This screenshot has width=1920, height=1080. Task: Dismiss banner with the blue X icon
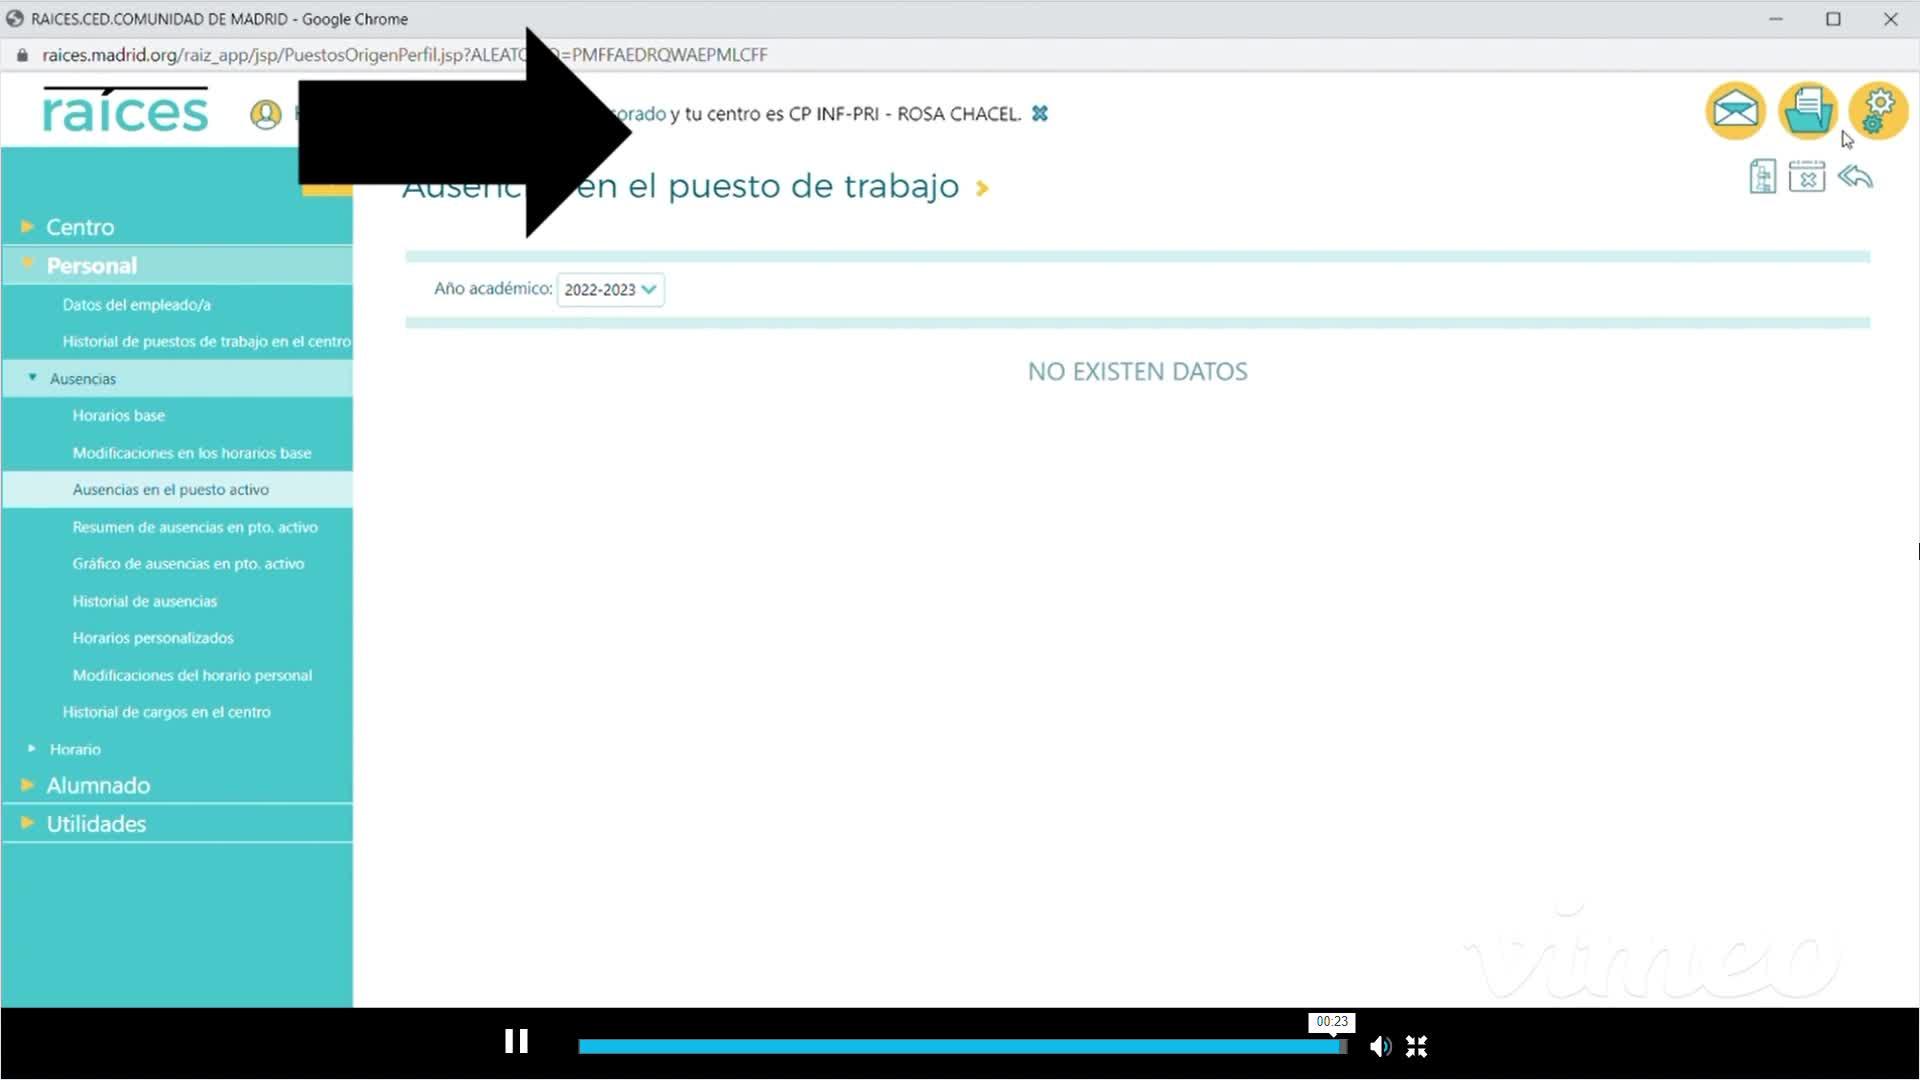pos(1040,114)
